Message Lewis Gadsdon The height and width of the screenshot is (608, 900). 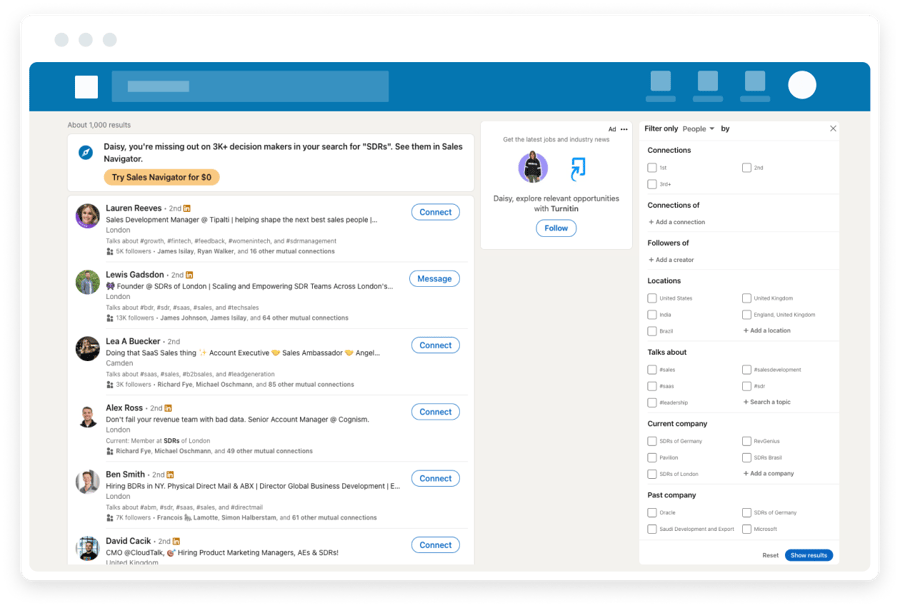[x=434, y=278]
